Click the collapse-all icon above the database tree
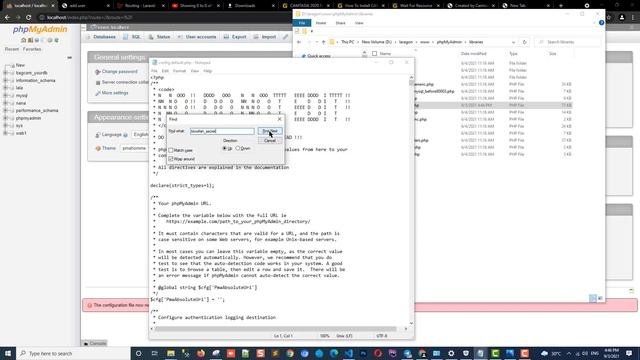The height and width of the screenshot is (360, 640). [69, 58]
